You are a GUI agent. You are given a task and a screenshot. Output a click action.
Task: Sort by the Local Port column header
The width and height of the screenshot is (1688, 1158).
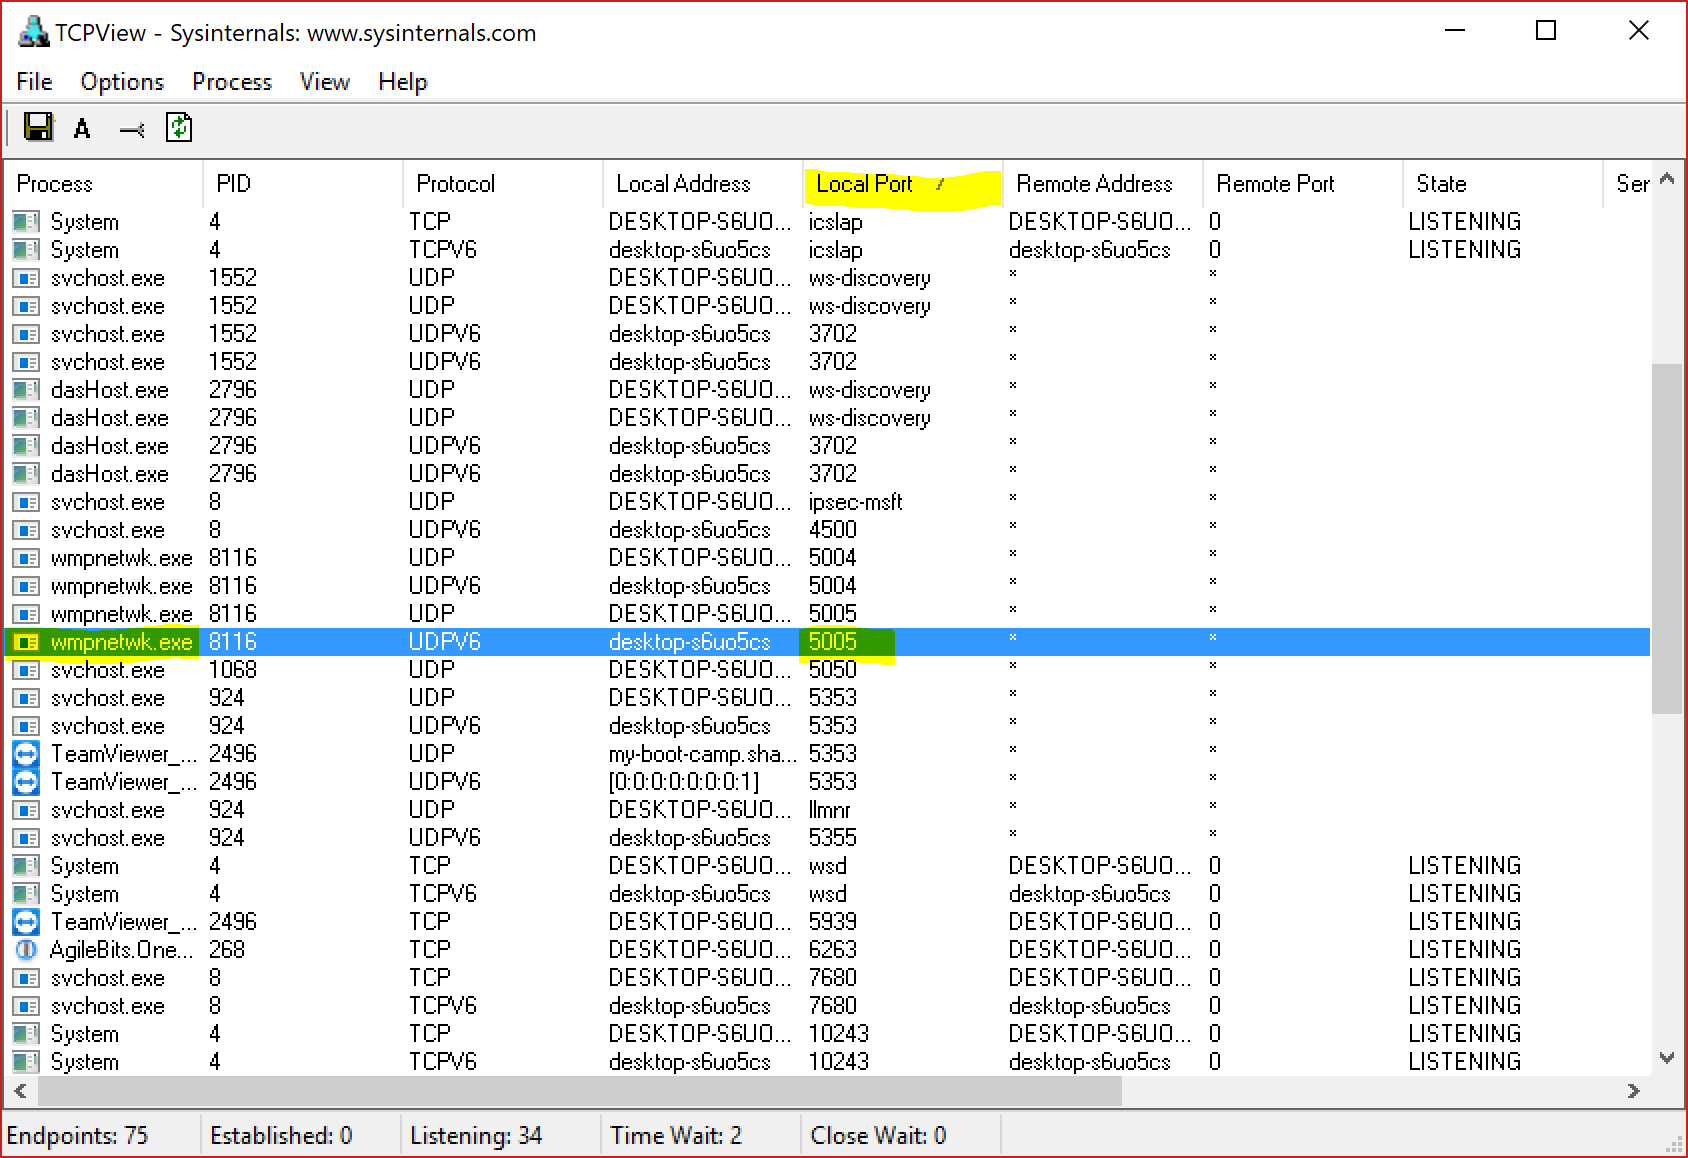coord(903,184)
